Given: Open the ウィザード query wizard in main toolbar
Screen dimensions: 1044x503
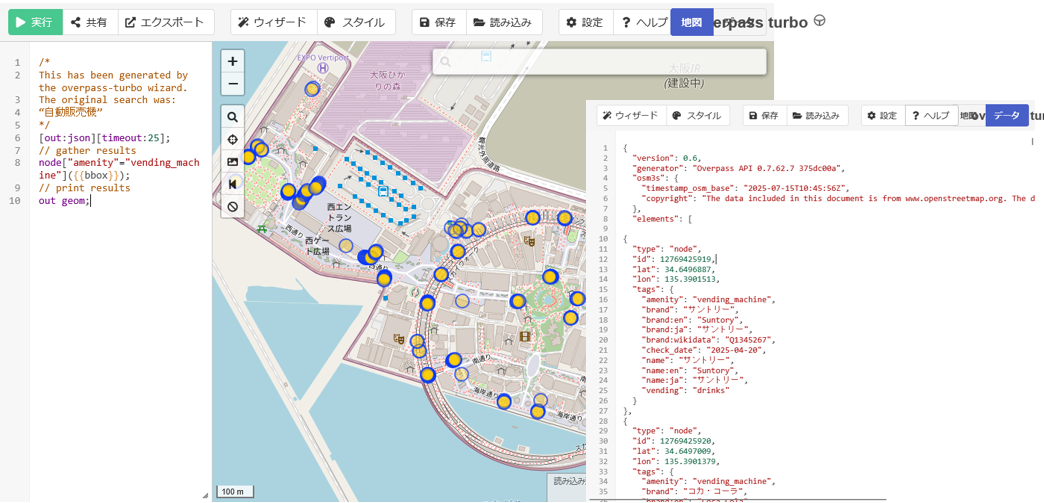Looking at the screenshot, I should (x=274, y=22).
